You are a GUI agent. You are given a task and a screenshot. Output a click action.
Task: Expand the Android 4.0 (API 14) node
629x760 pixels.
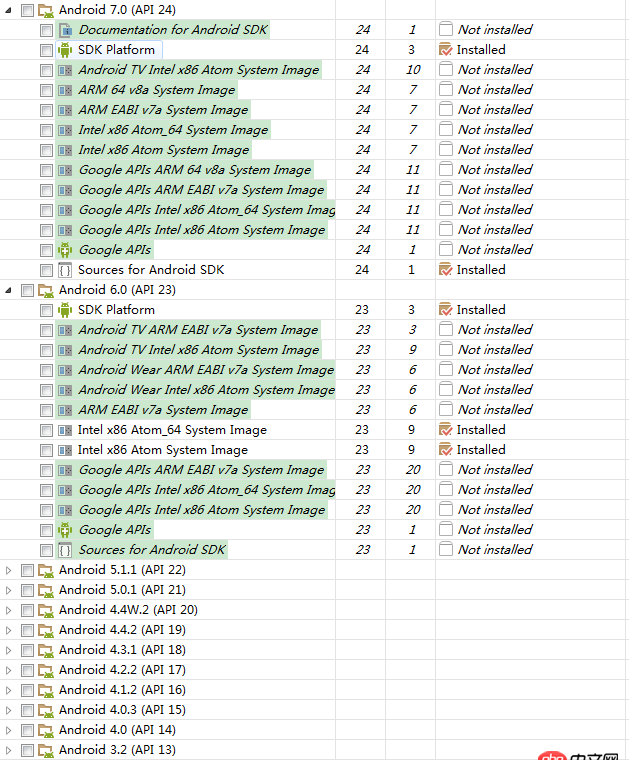point(9,730)
